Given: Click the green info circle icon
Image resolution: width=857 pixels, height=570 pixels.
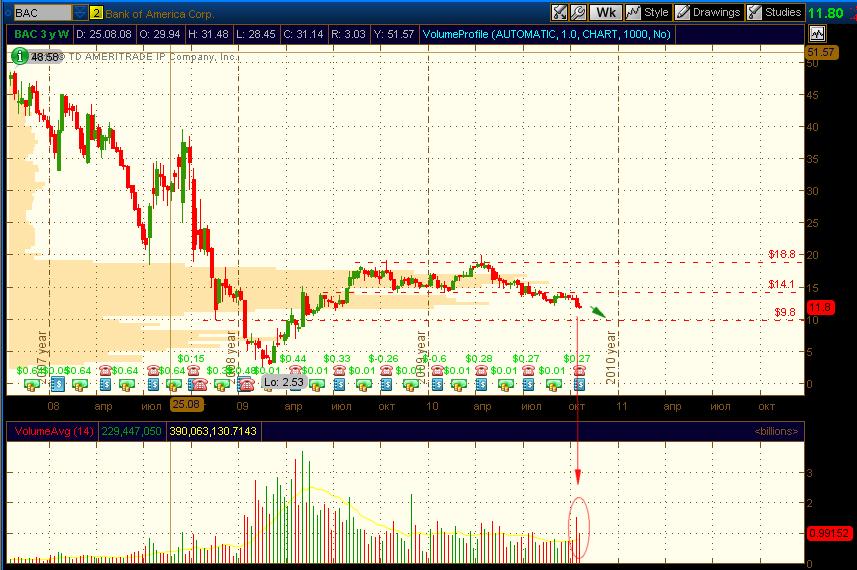Looking at the screenshot, I should [x=19, y=57].
